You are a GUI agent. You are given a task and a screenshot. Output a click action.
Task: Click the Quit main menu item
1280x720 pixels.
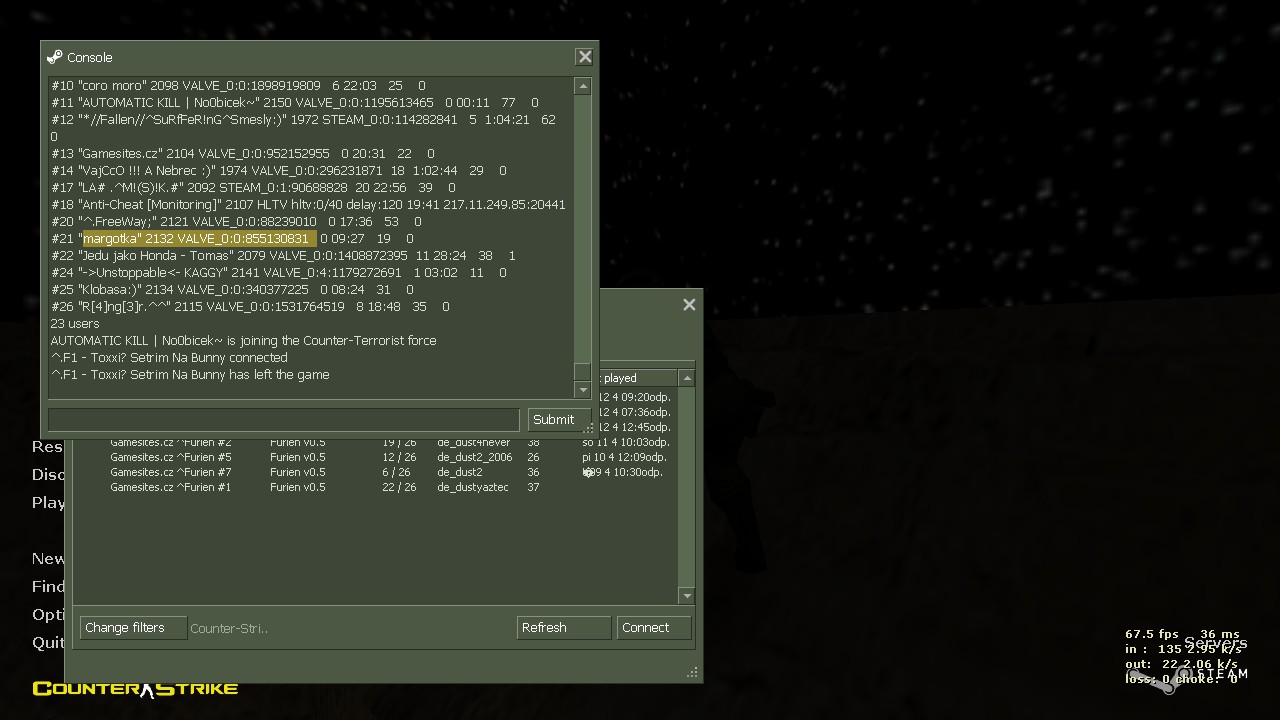point(48,642)
